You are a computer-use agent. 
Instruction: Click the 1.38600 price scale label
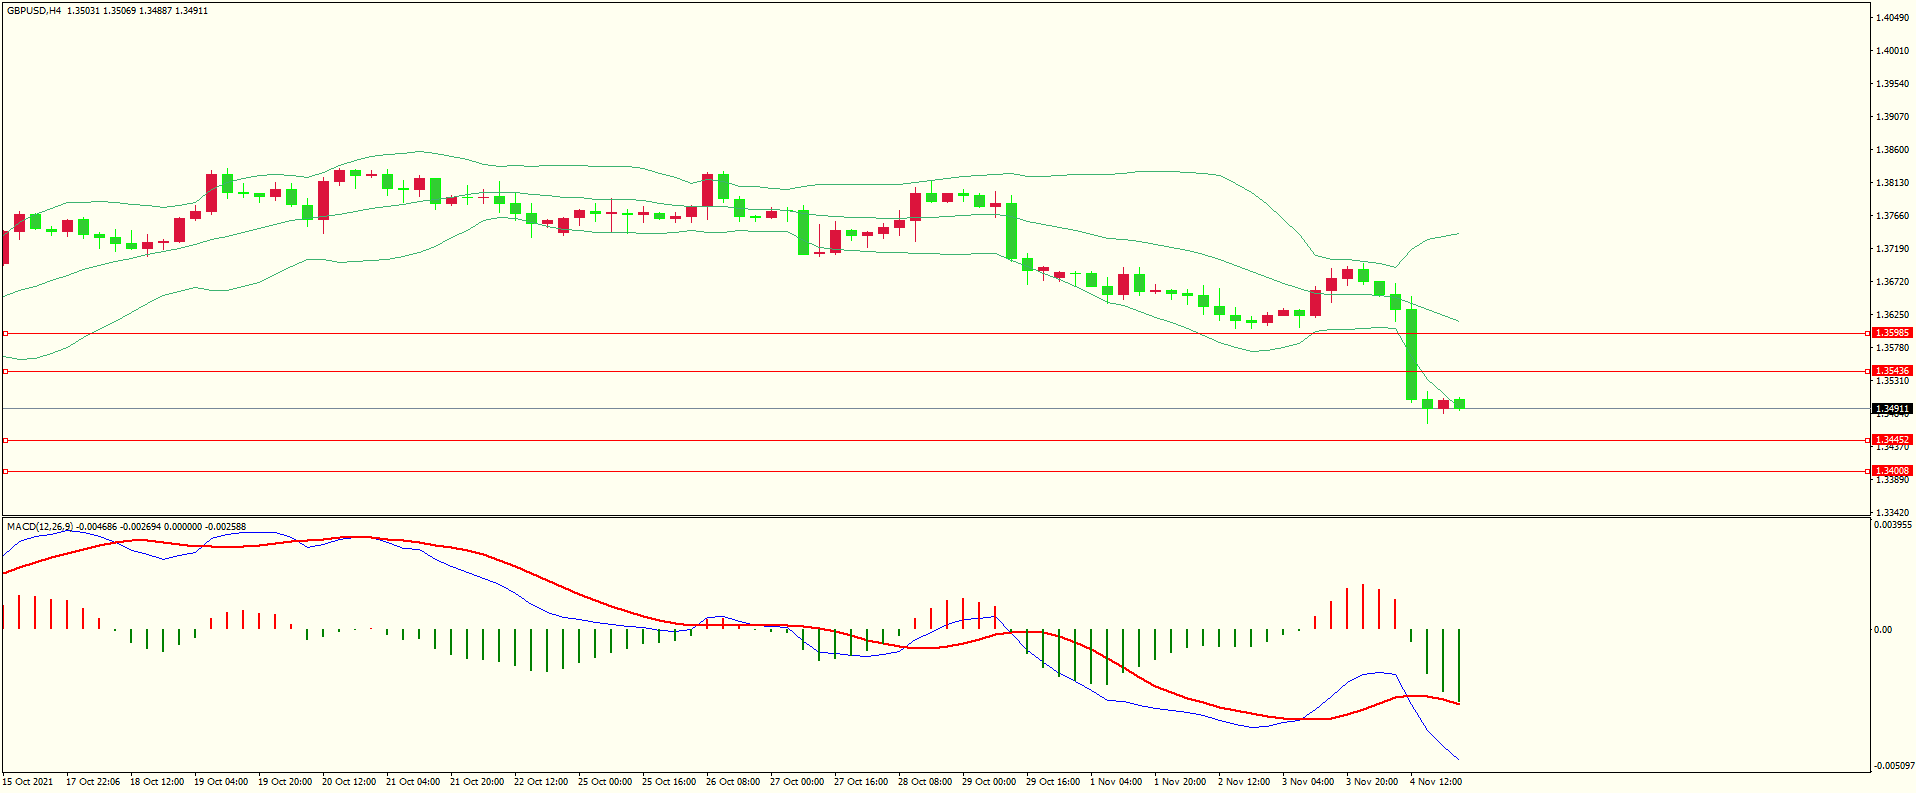[x=1893, y=150]
